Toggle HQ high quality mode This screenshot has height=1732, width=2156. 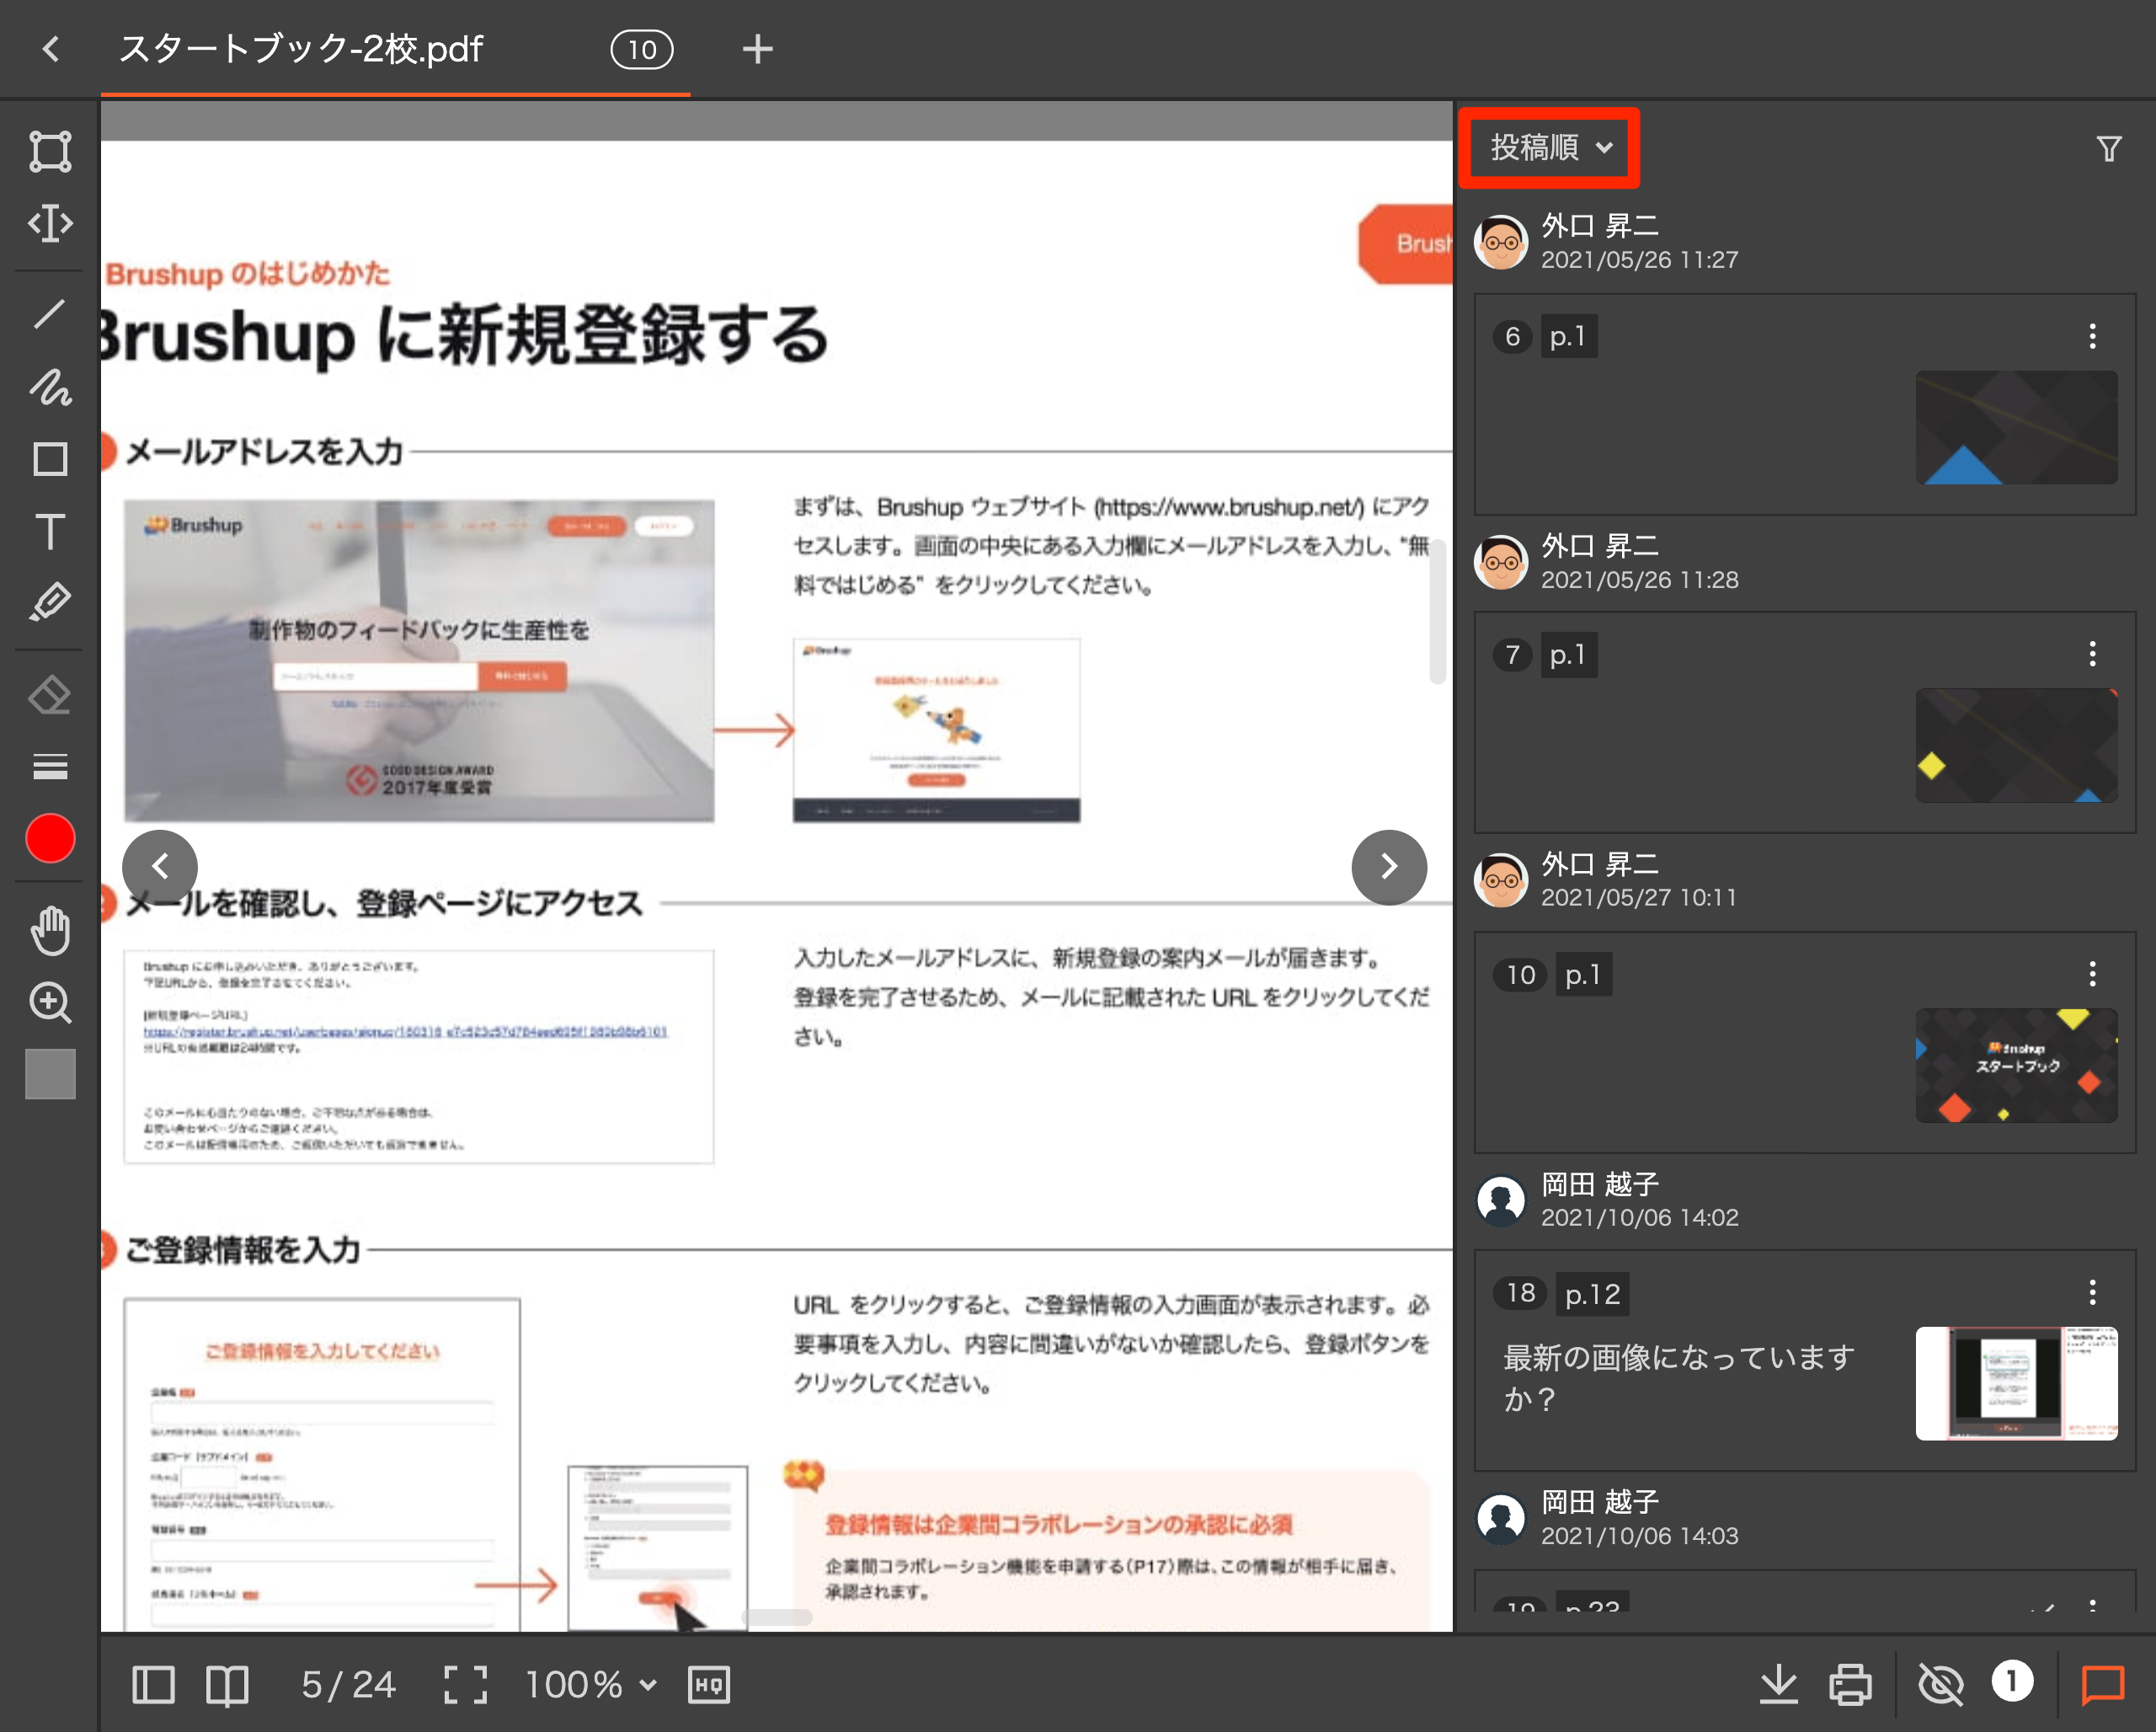pyautogui.click(x=709, y=1684)
